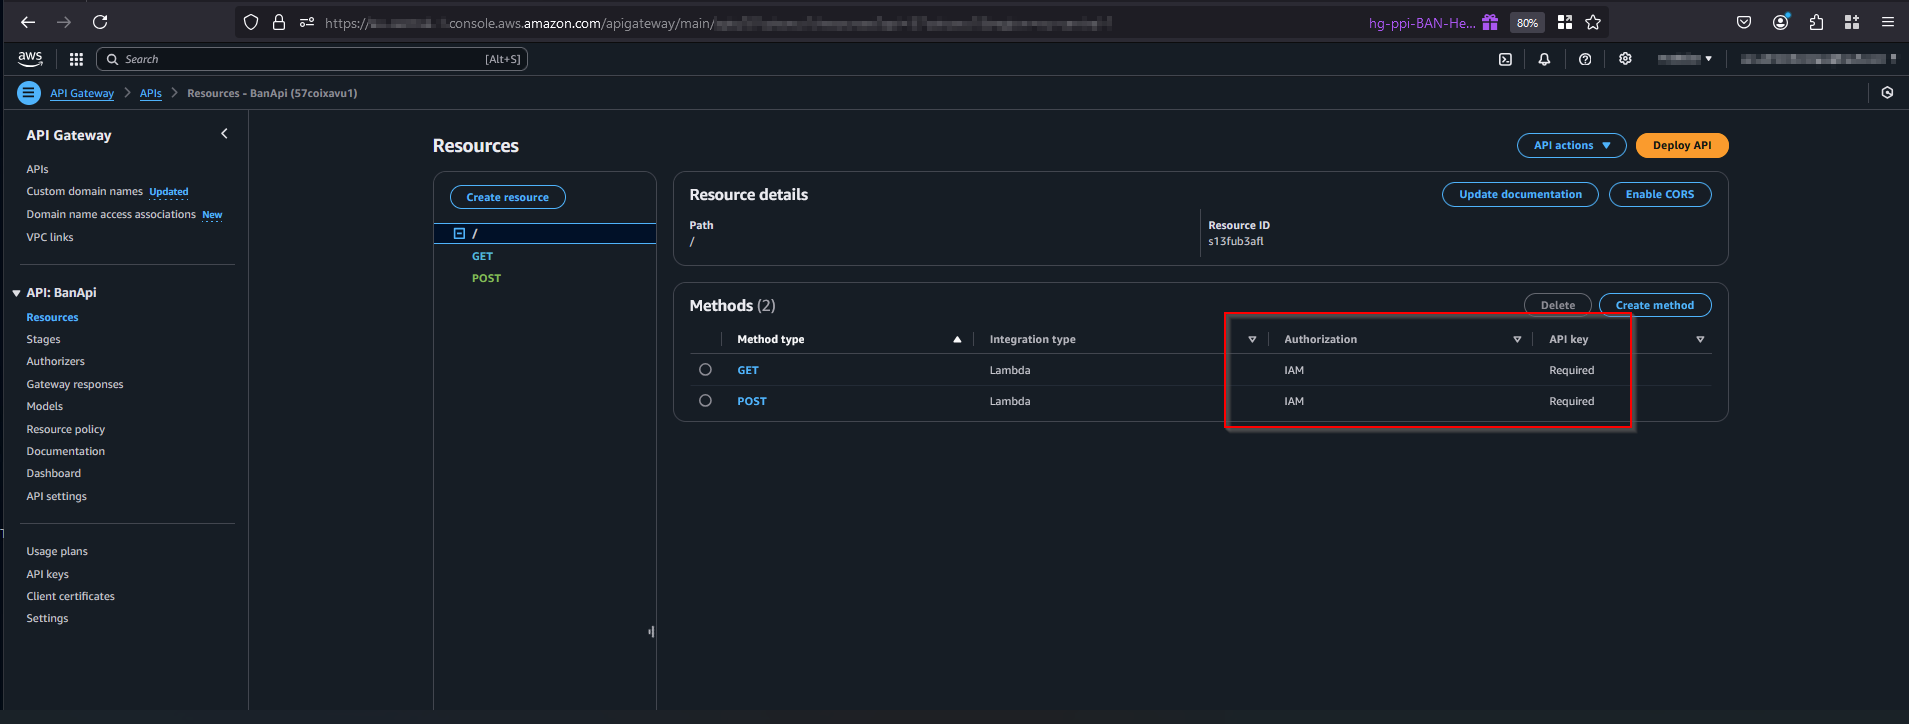The image size is (1909, 724).
Task: Select the POST method in resource tree
Action: [x=486, y=278]
